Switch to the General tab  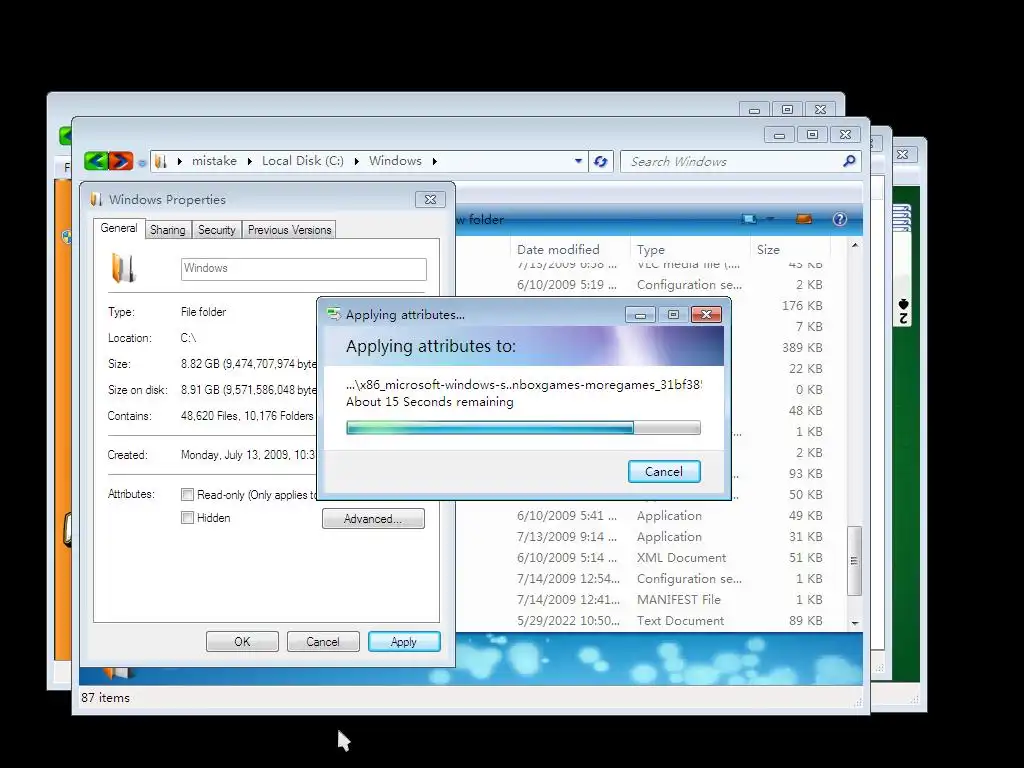click(x=118, y=228)
